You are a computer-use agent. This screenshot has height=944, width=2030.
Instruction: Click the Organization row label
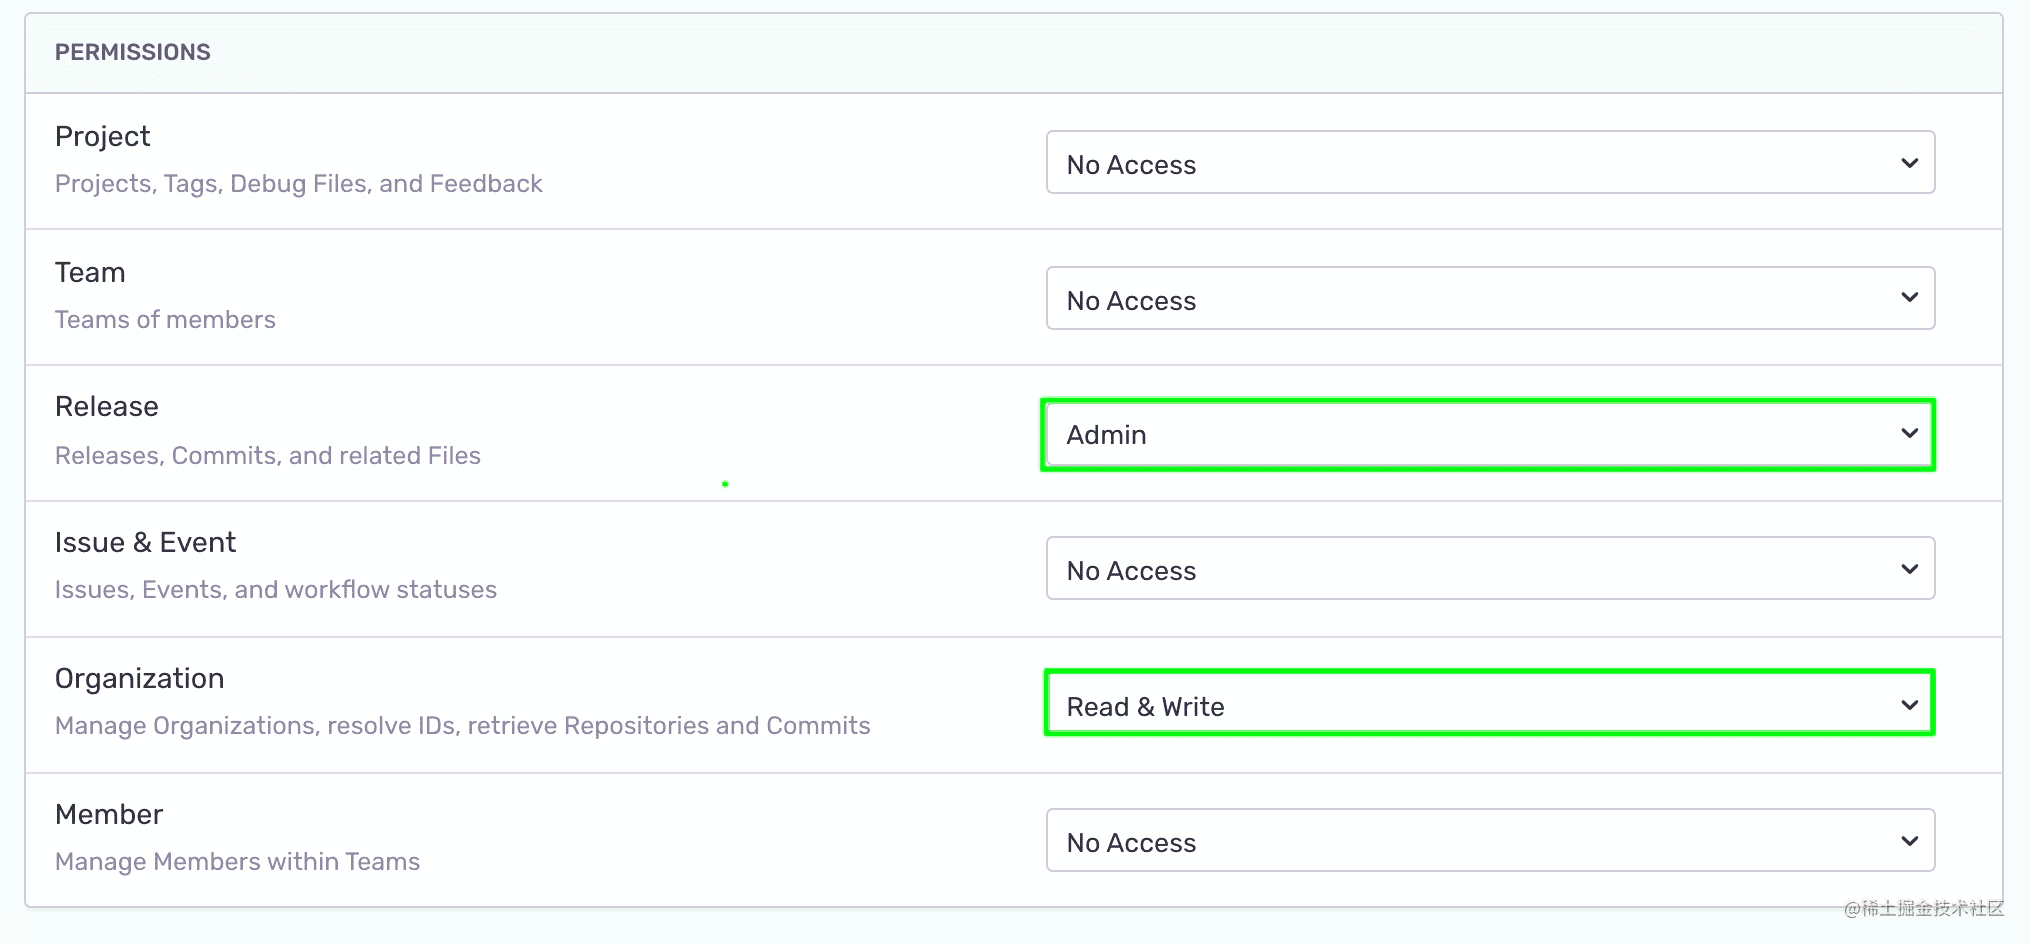coord(139,678)
